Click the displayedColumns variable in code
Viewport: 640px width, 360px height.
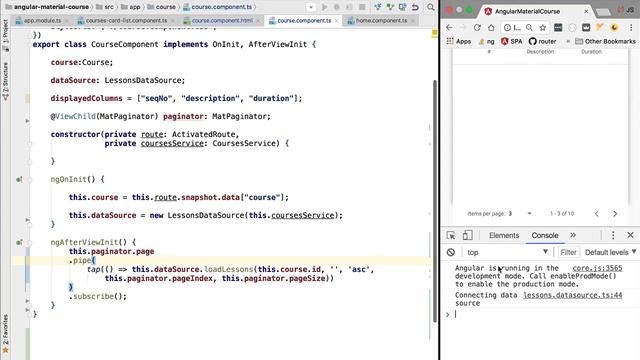[87, 98]
